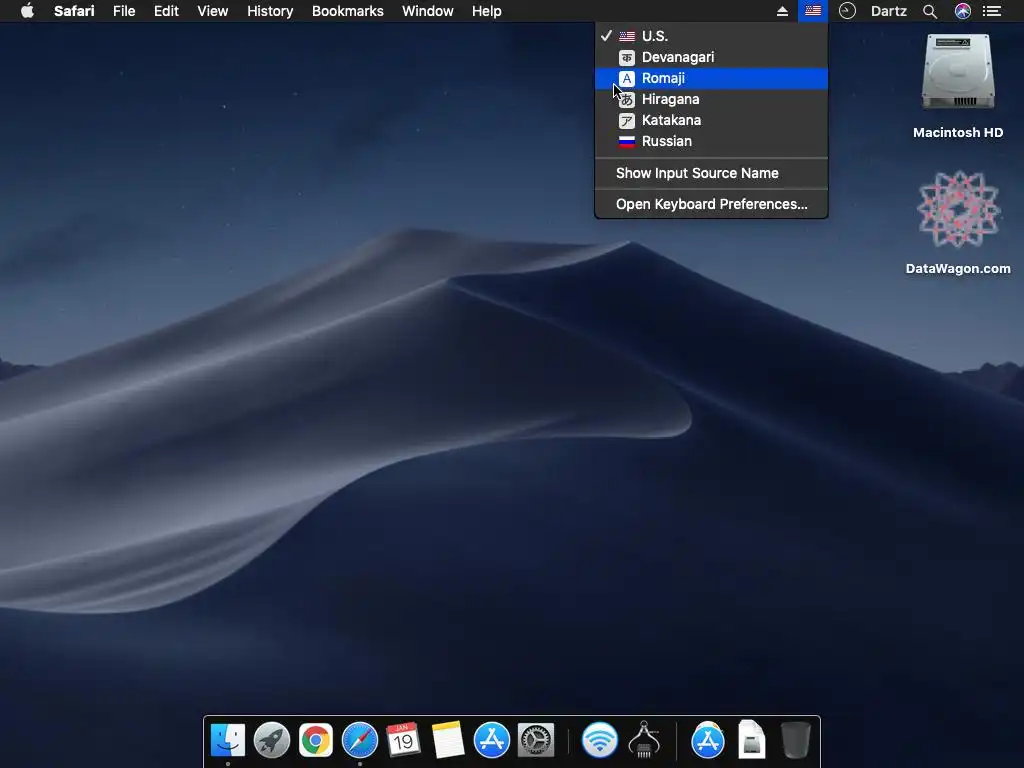Open Notification Center list icon

click(x=991, y=11)
